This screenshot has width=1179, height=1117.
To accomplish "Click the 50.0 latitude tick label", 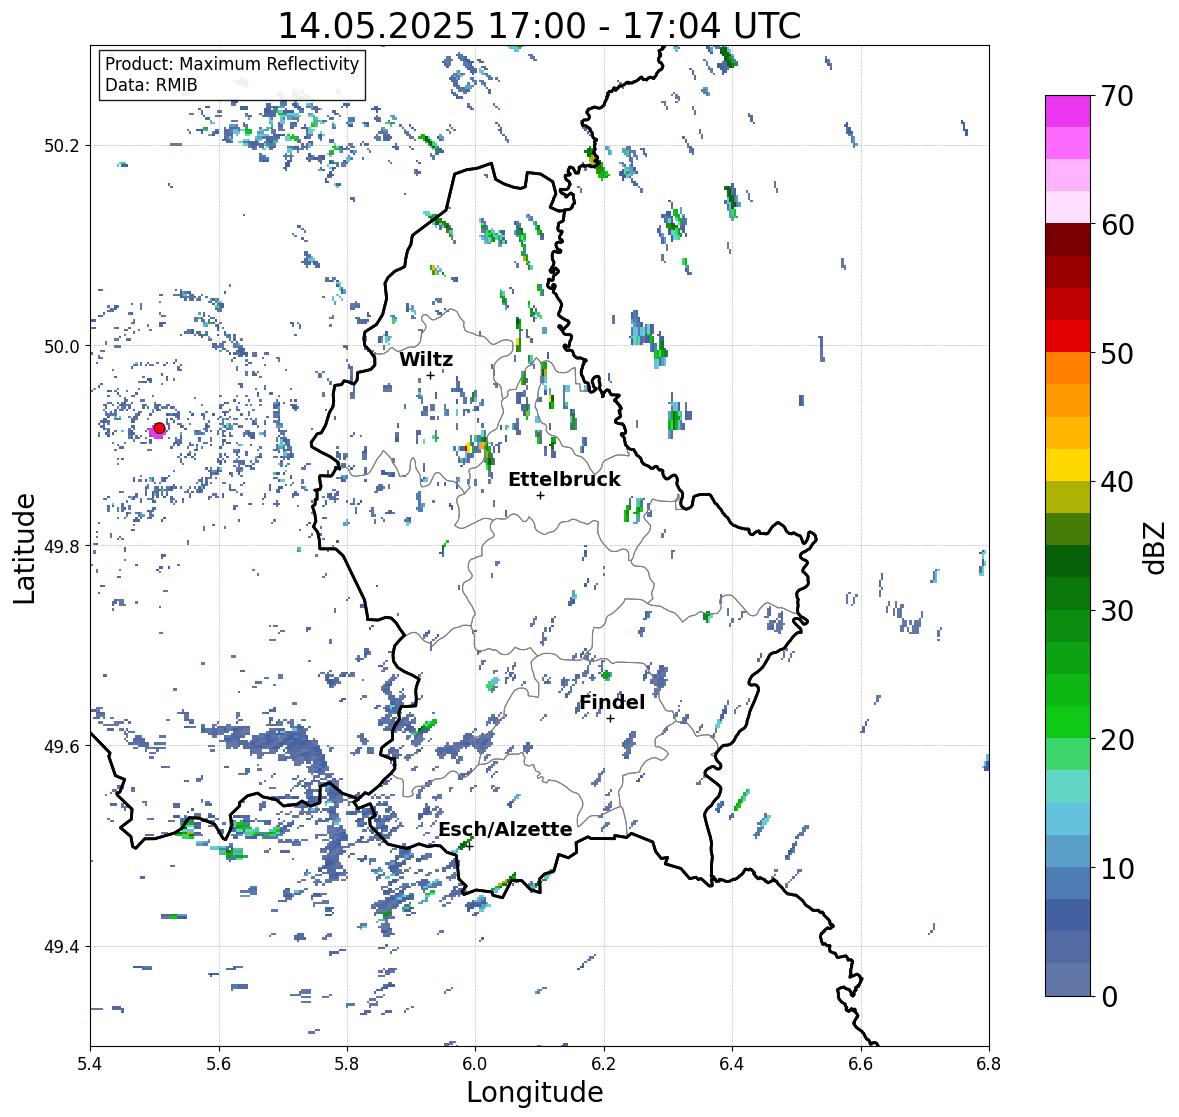I will coord(62,347).
